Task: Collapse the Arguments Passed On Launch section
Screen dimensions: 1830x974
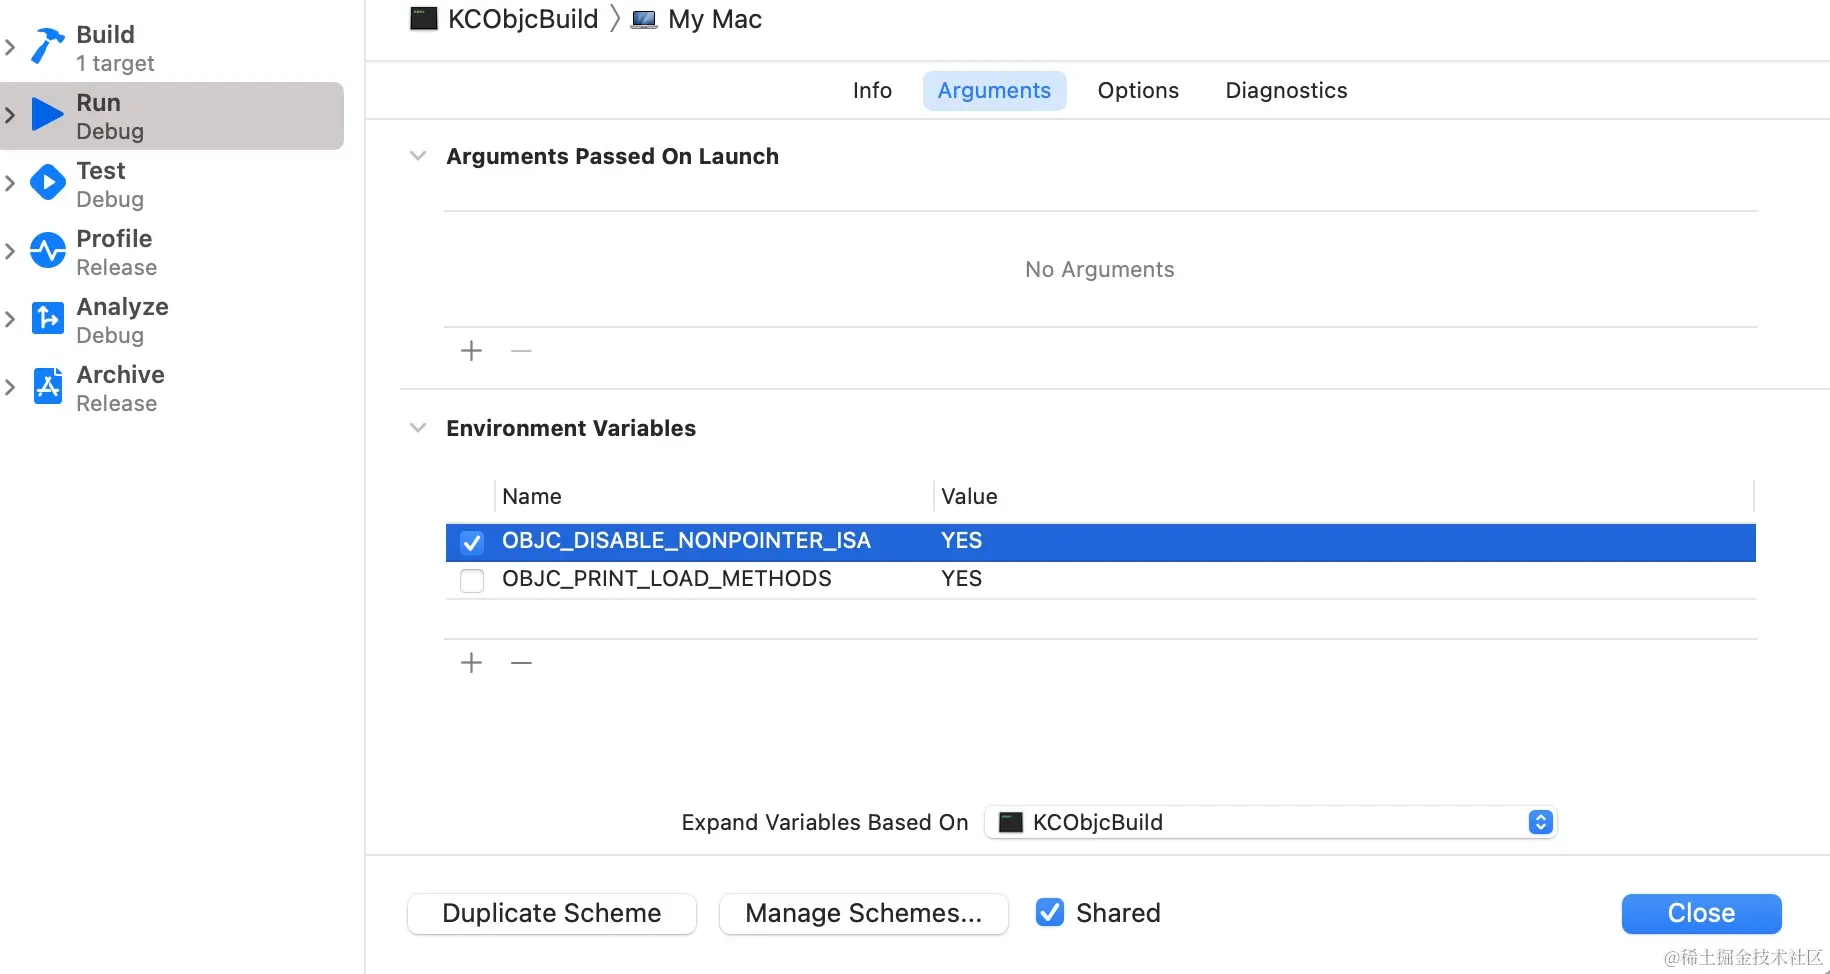Action: coord(418,156)
